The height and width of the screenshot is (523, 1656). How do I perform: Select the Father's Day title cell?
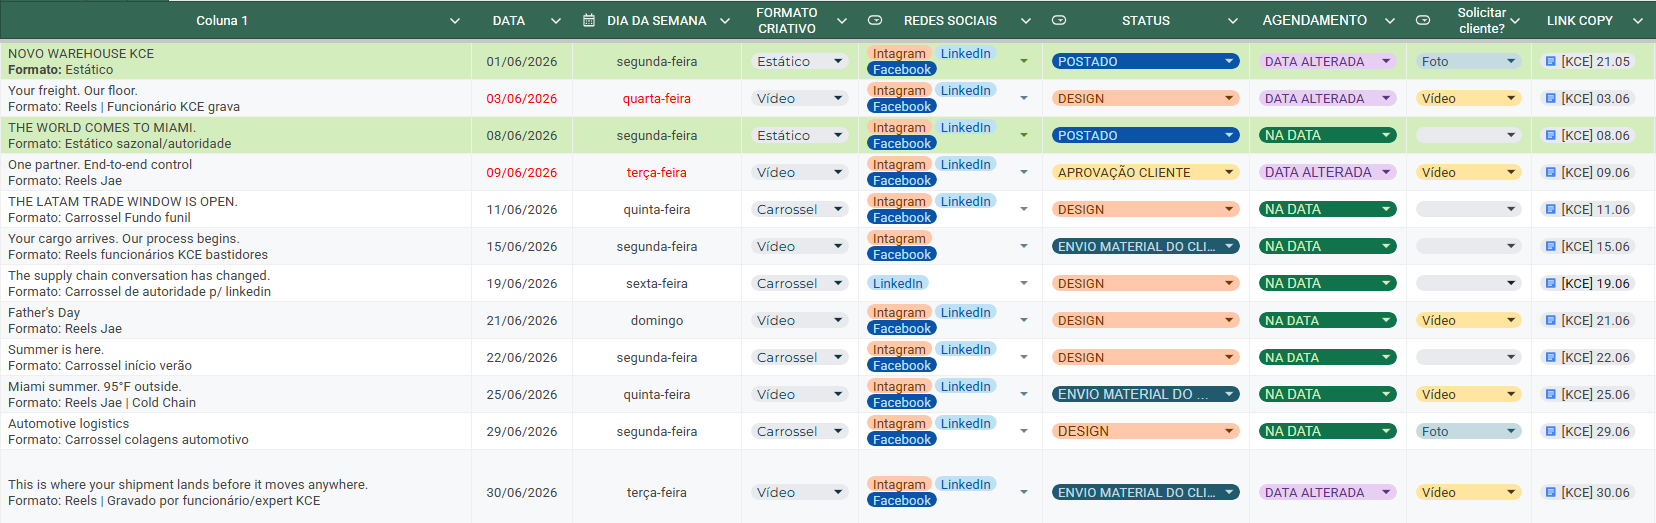click(236, 320)
